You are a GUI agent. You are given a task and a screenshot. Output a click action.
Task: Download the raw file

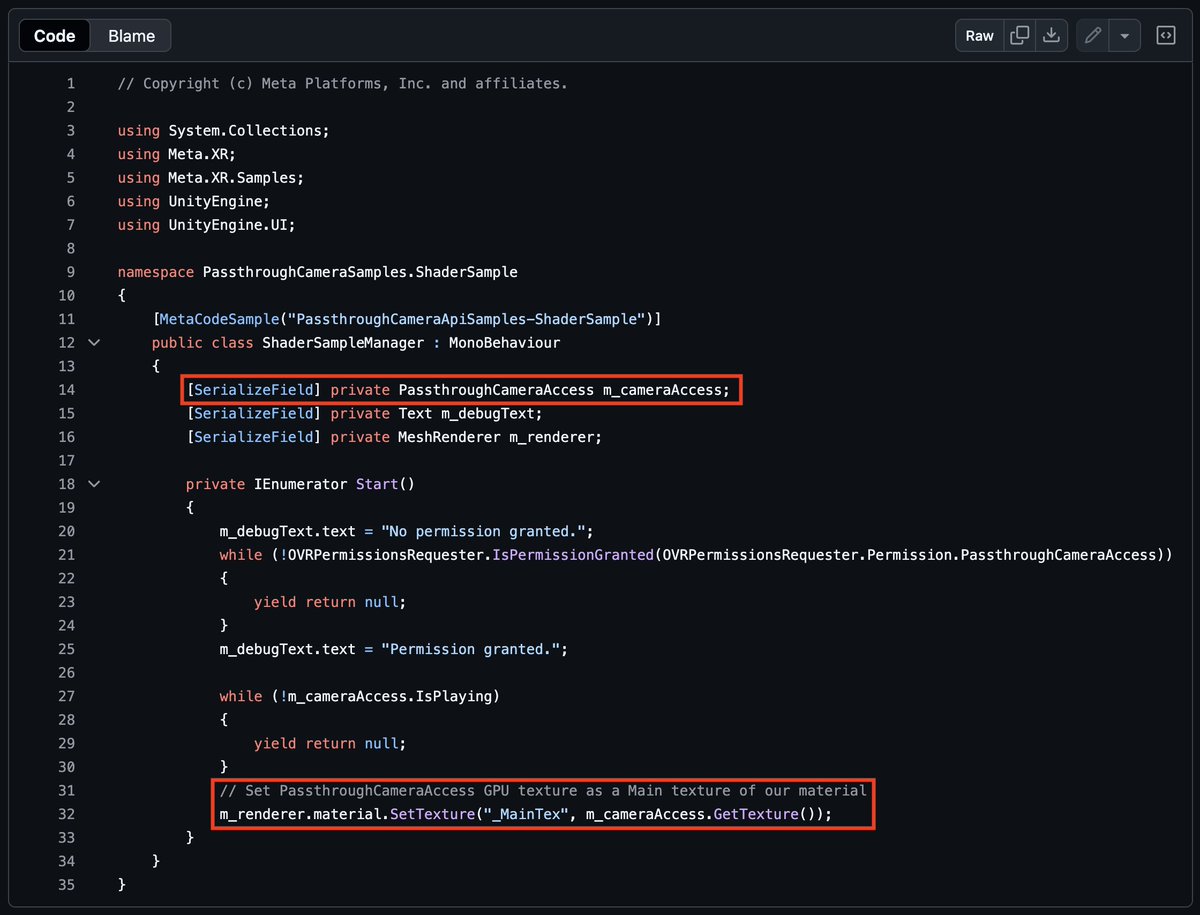tap(1051, 34)
